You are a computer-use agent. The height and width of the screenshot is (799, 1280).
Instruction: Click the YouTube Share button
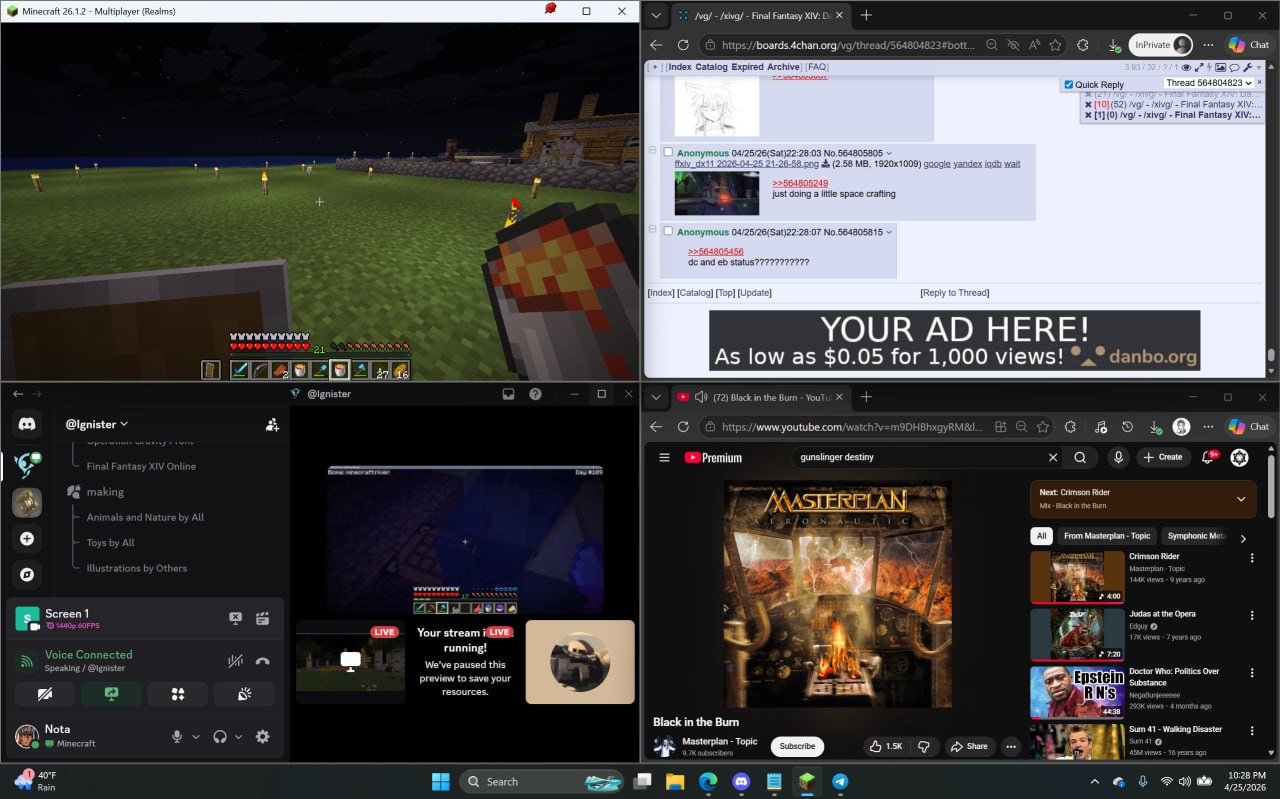point(969,746)
